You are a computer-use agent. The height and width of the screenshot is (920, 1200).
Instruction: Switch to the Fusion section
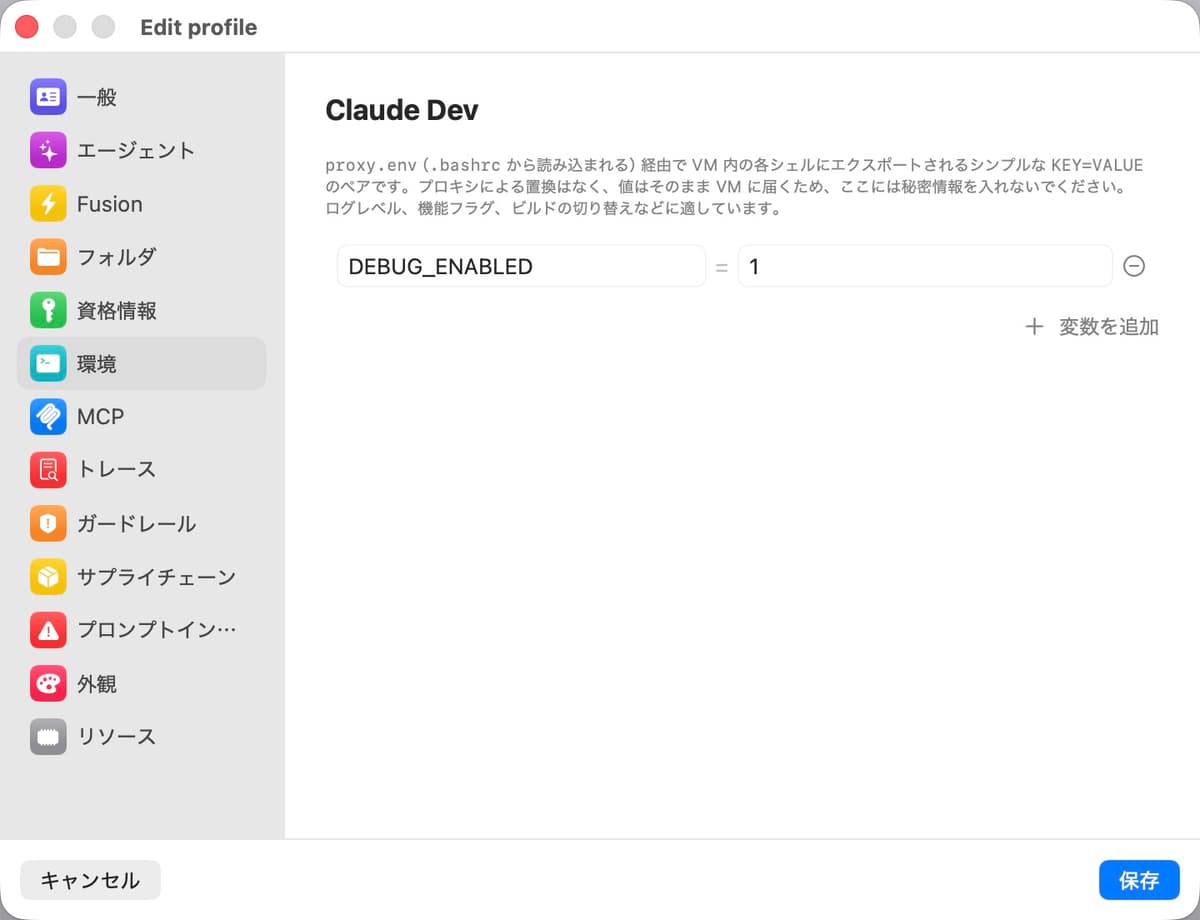click(x=142, y=204)
